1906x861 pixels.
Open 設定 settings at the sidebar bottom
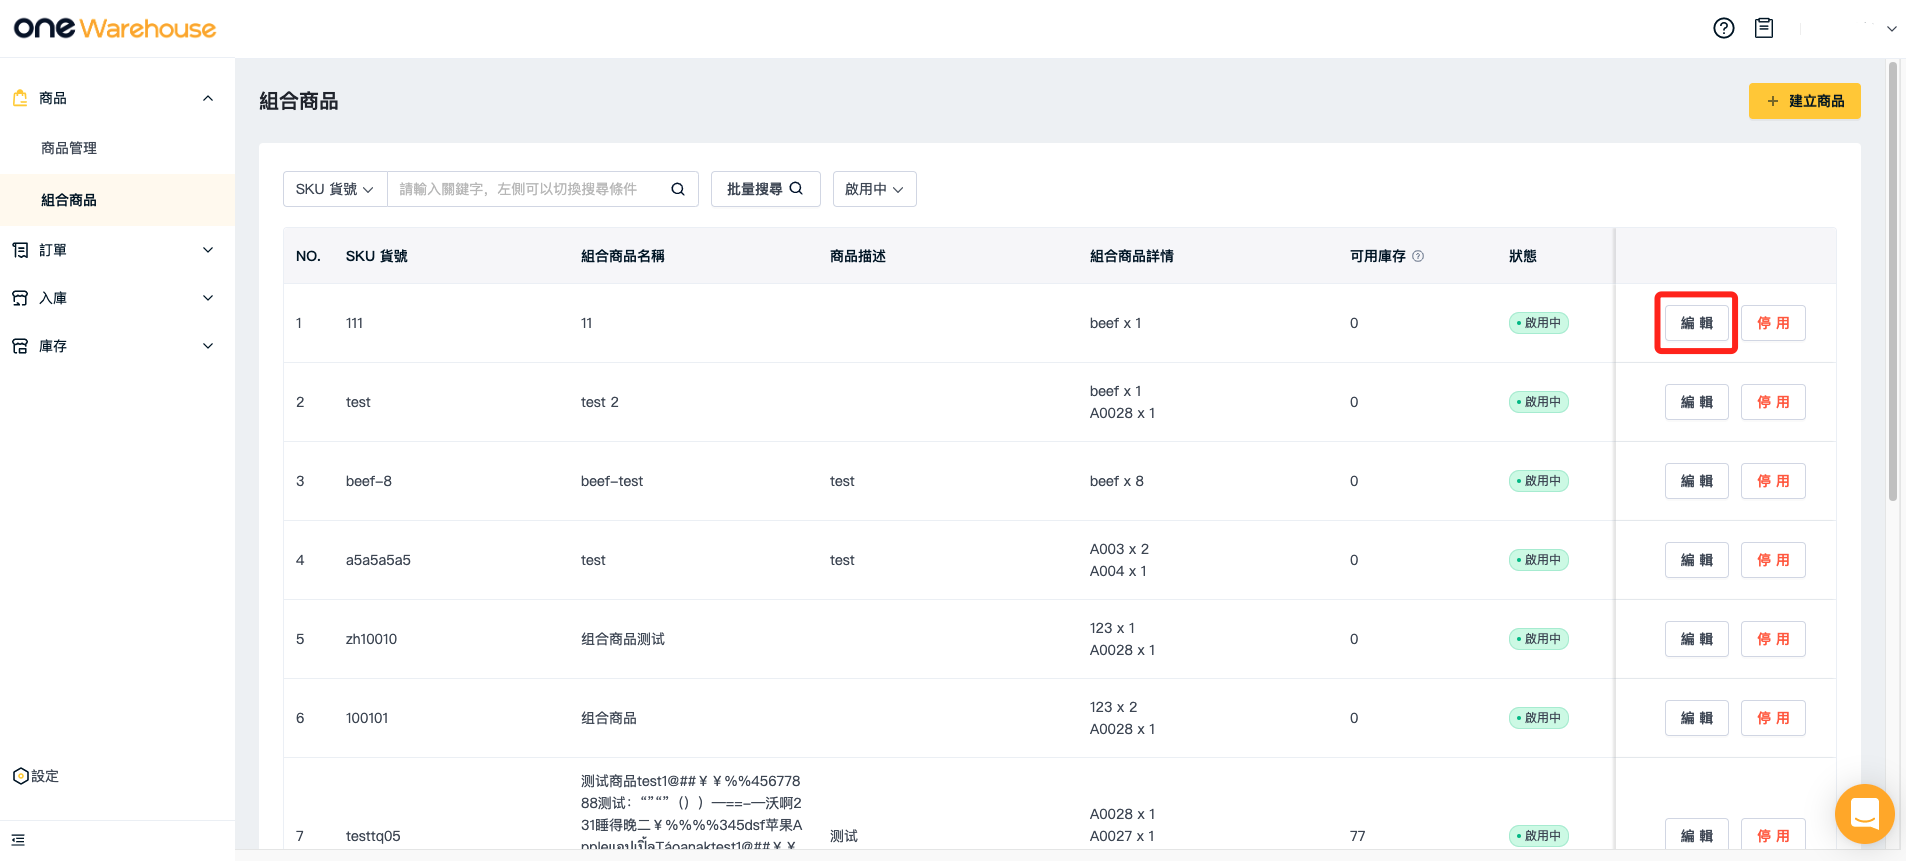[36, 776]
